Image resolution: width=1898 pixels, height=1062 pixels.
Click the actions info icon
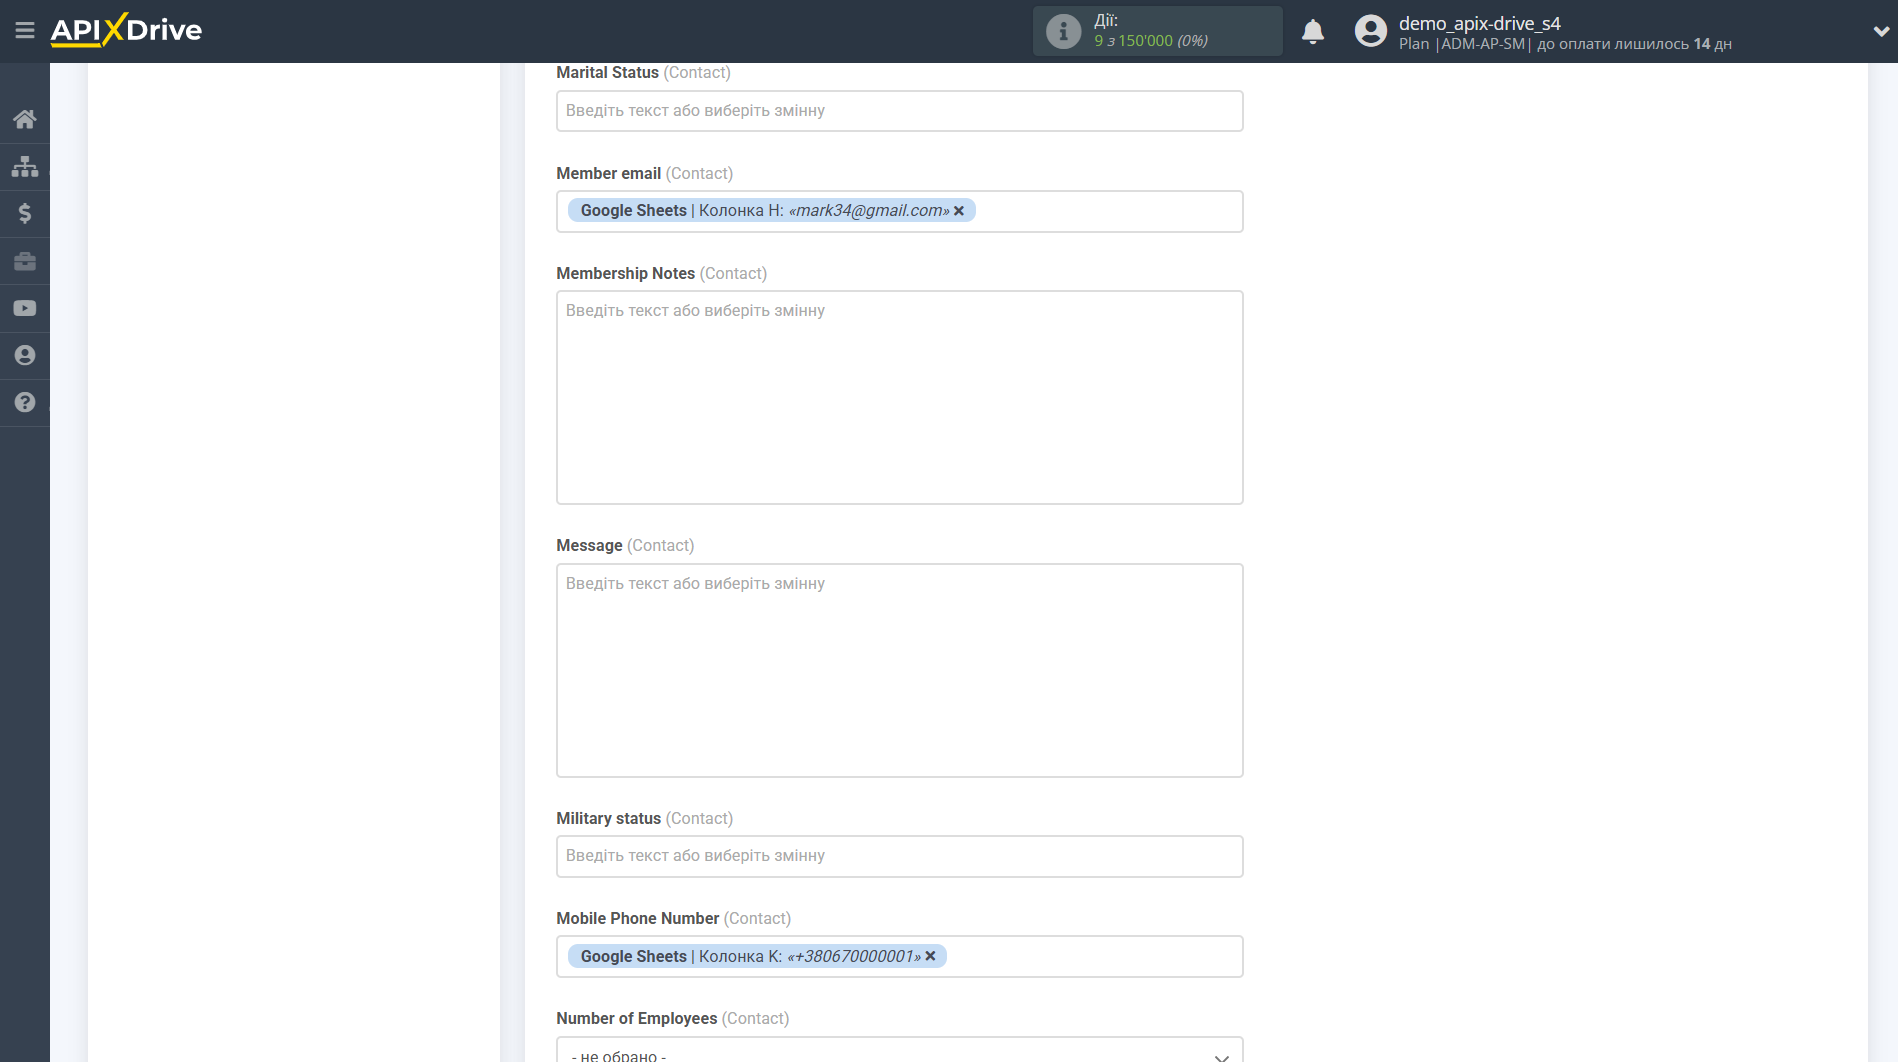pyautogui.click(x=1063, y=31)
